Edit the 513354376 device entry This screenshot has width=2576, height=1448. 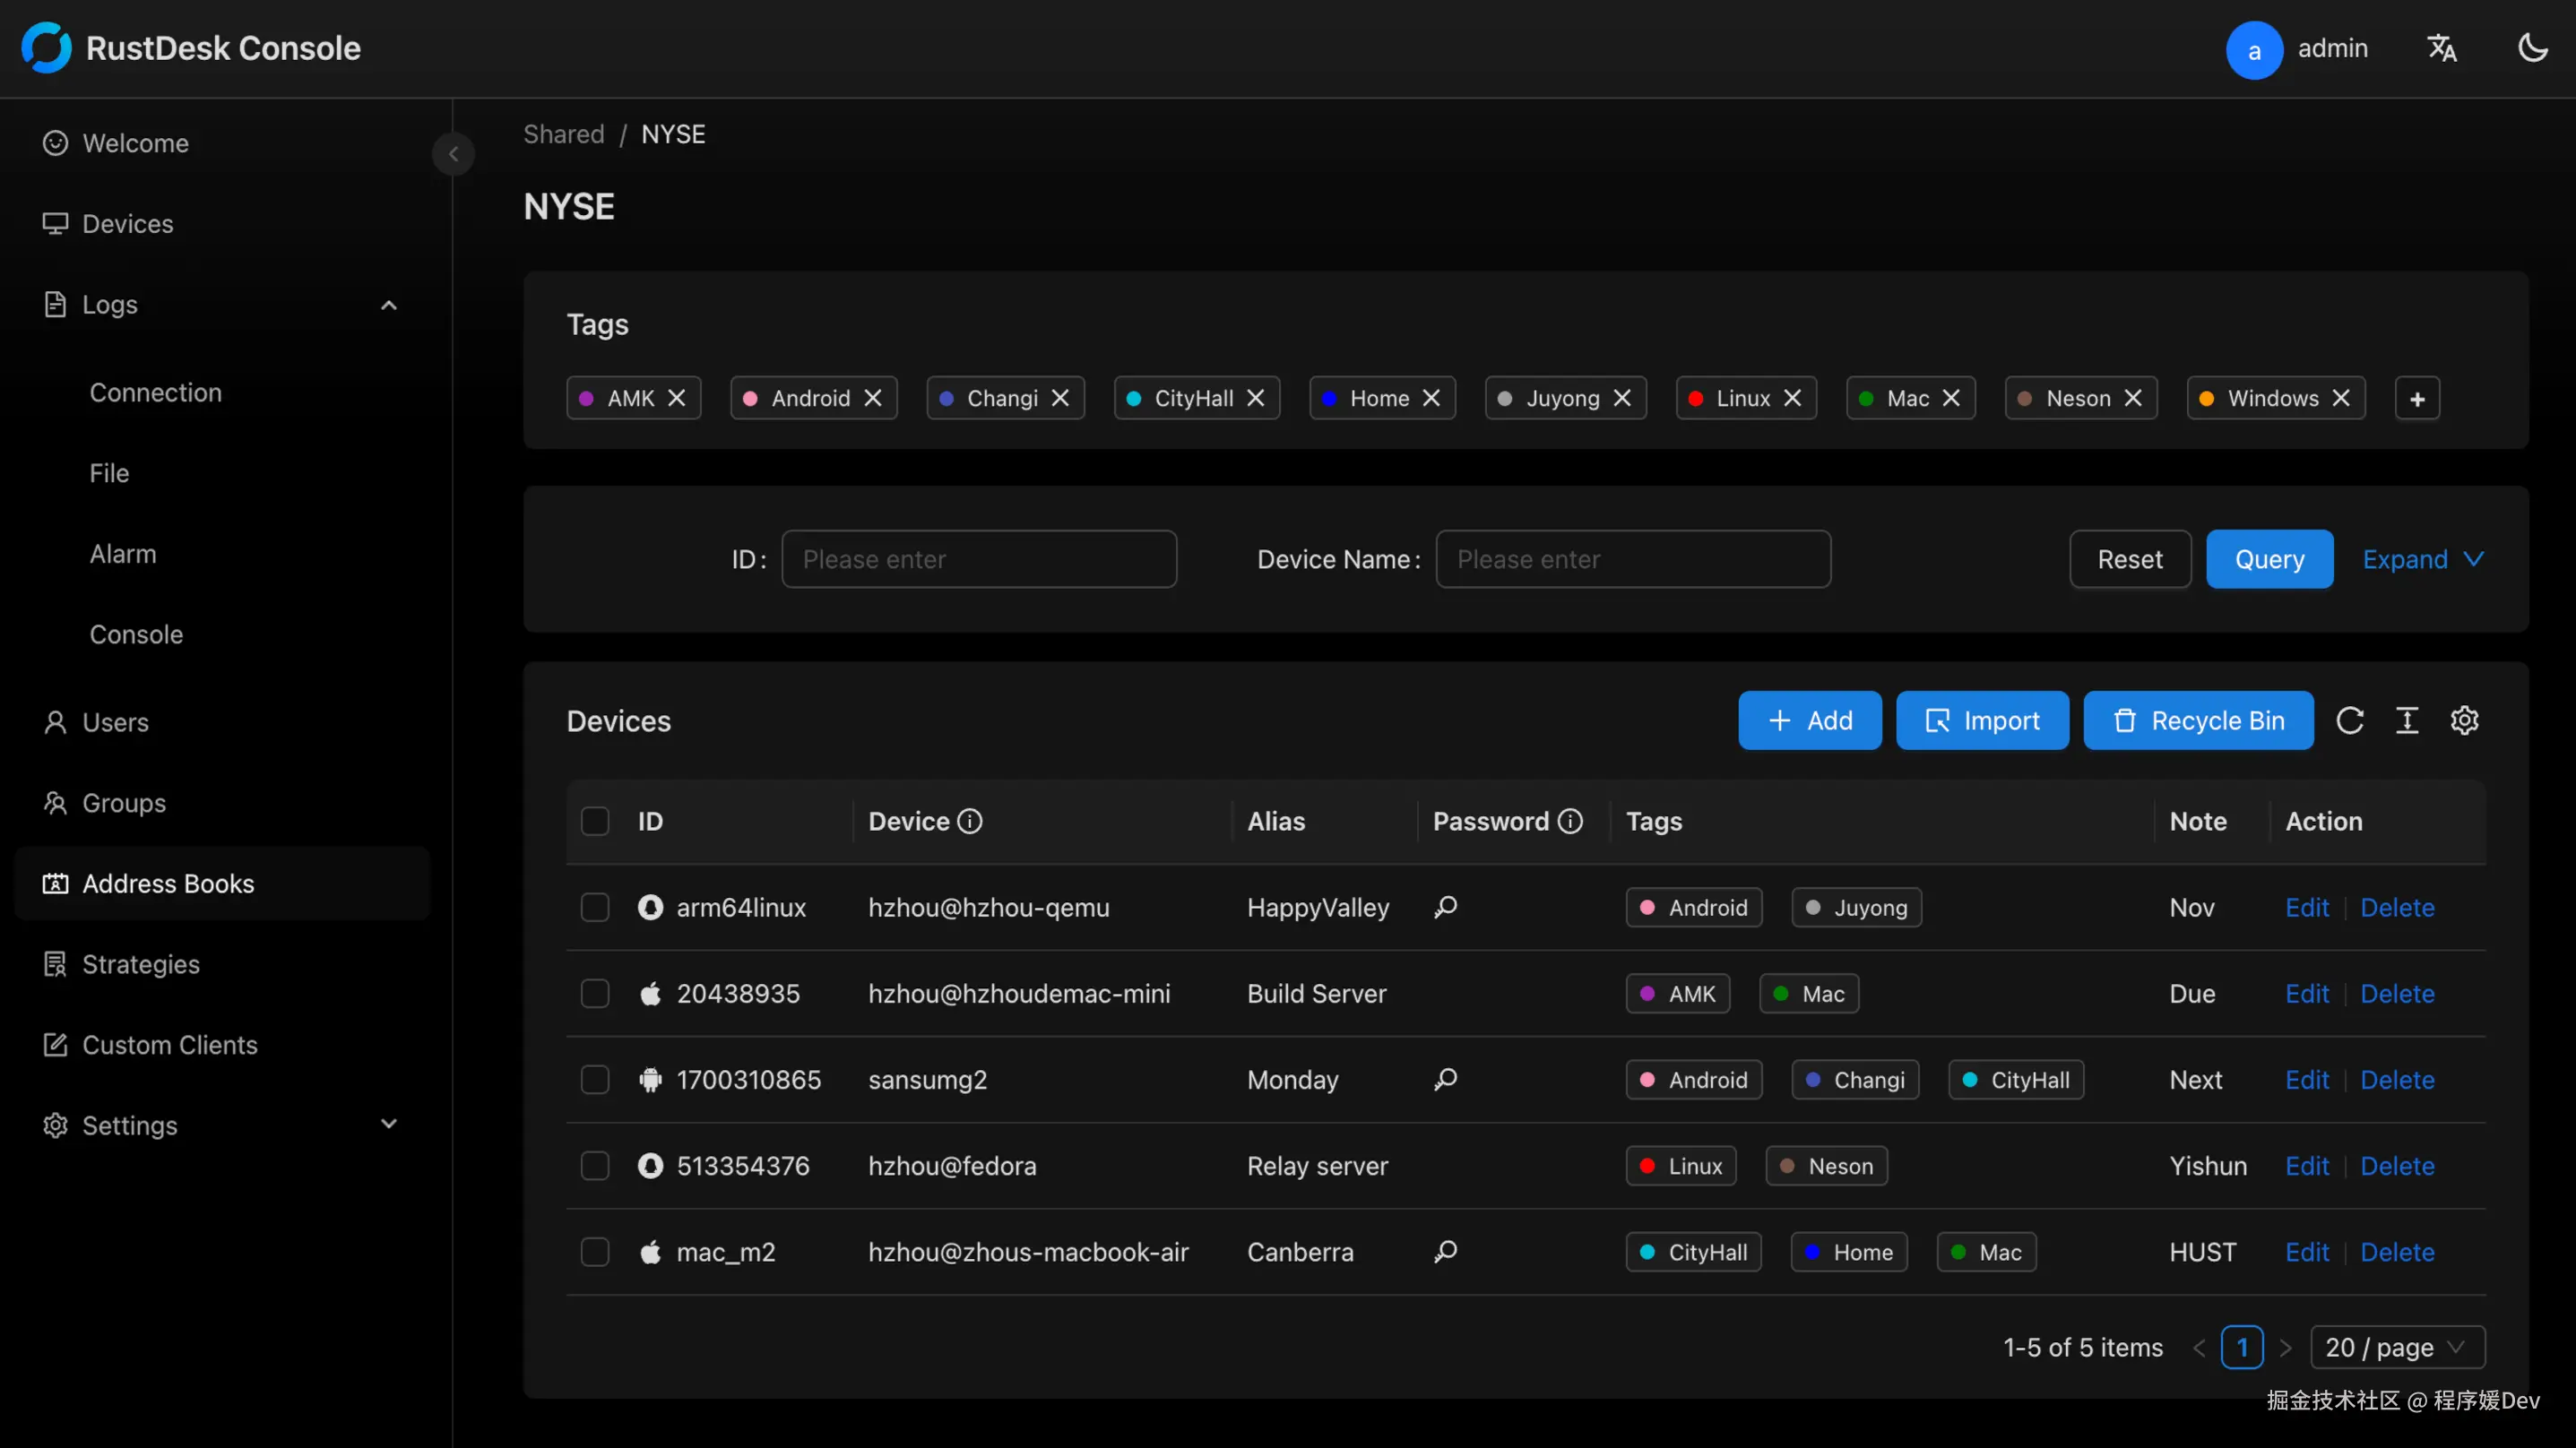pos(2306,1166)
